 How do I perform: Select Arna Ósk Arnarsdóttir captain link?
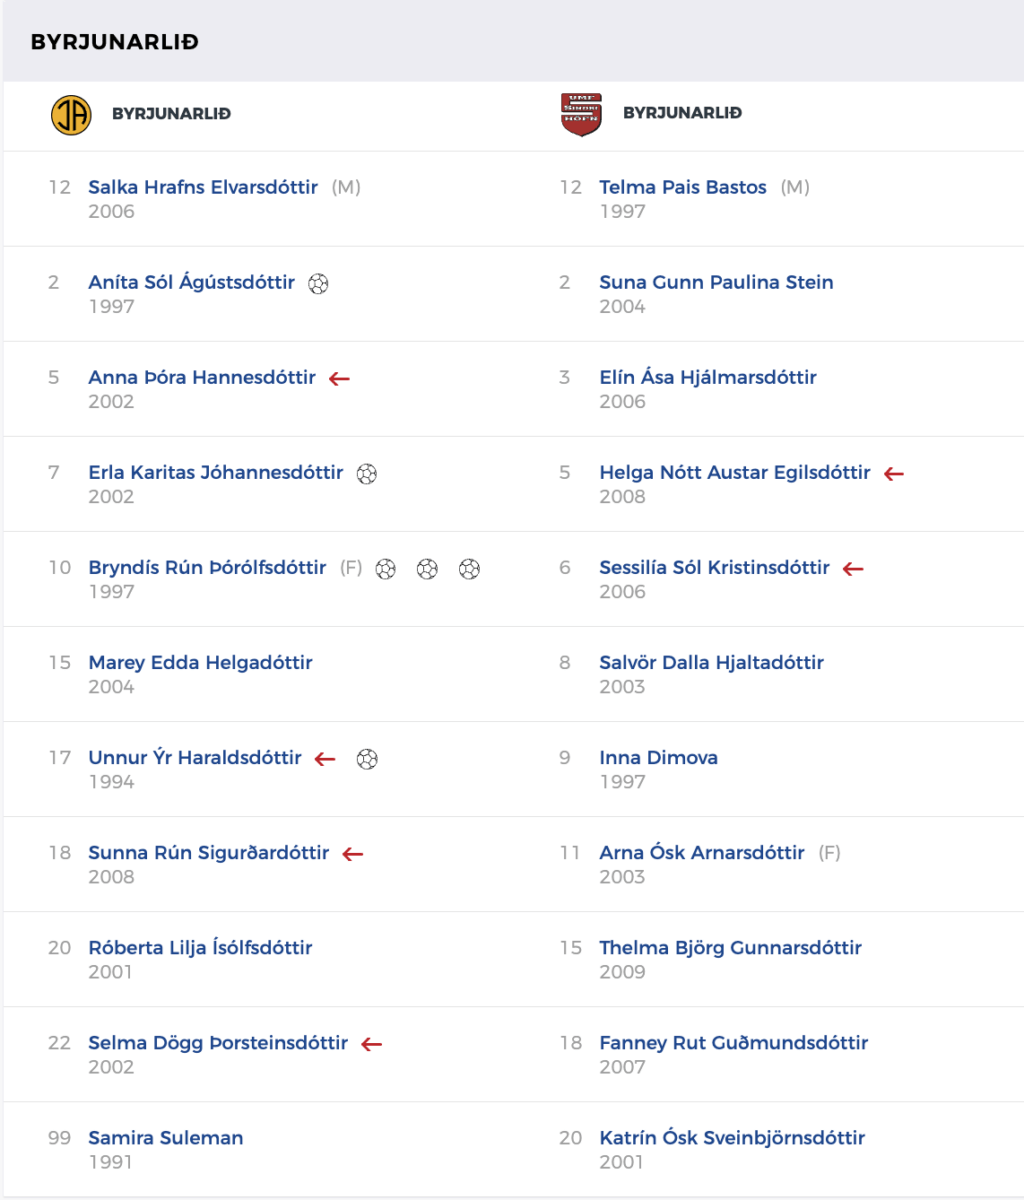coord(702,852)
